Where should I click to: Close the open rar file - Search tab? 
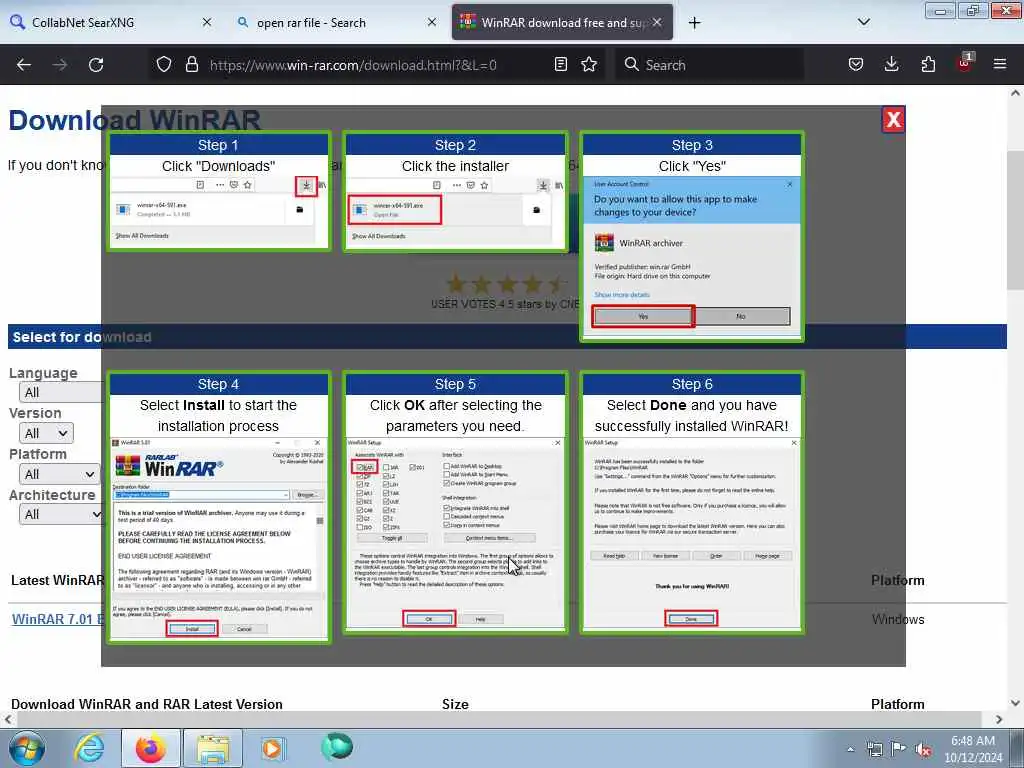tap(432, 22)
